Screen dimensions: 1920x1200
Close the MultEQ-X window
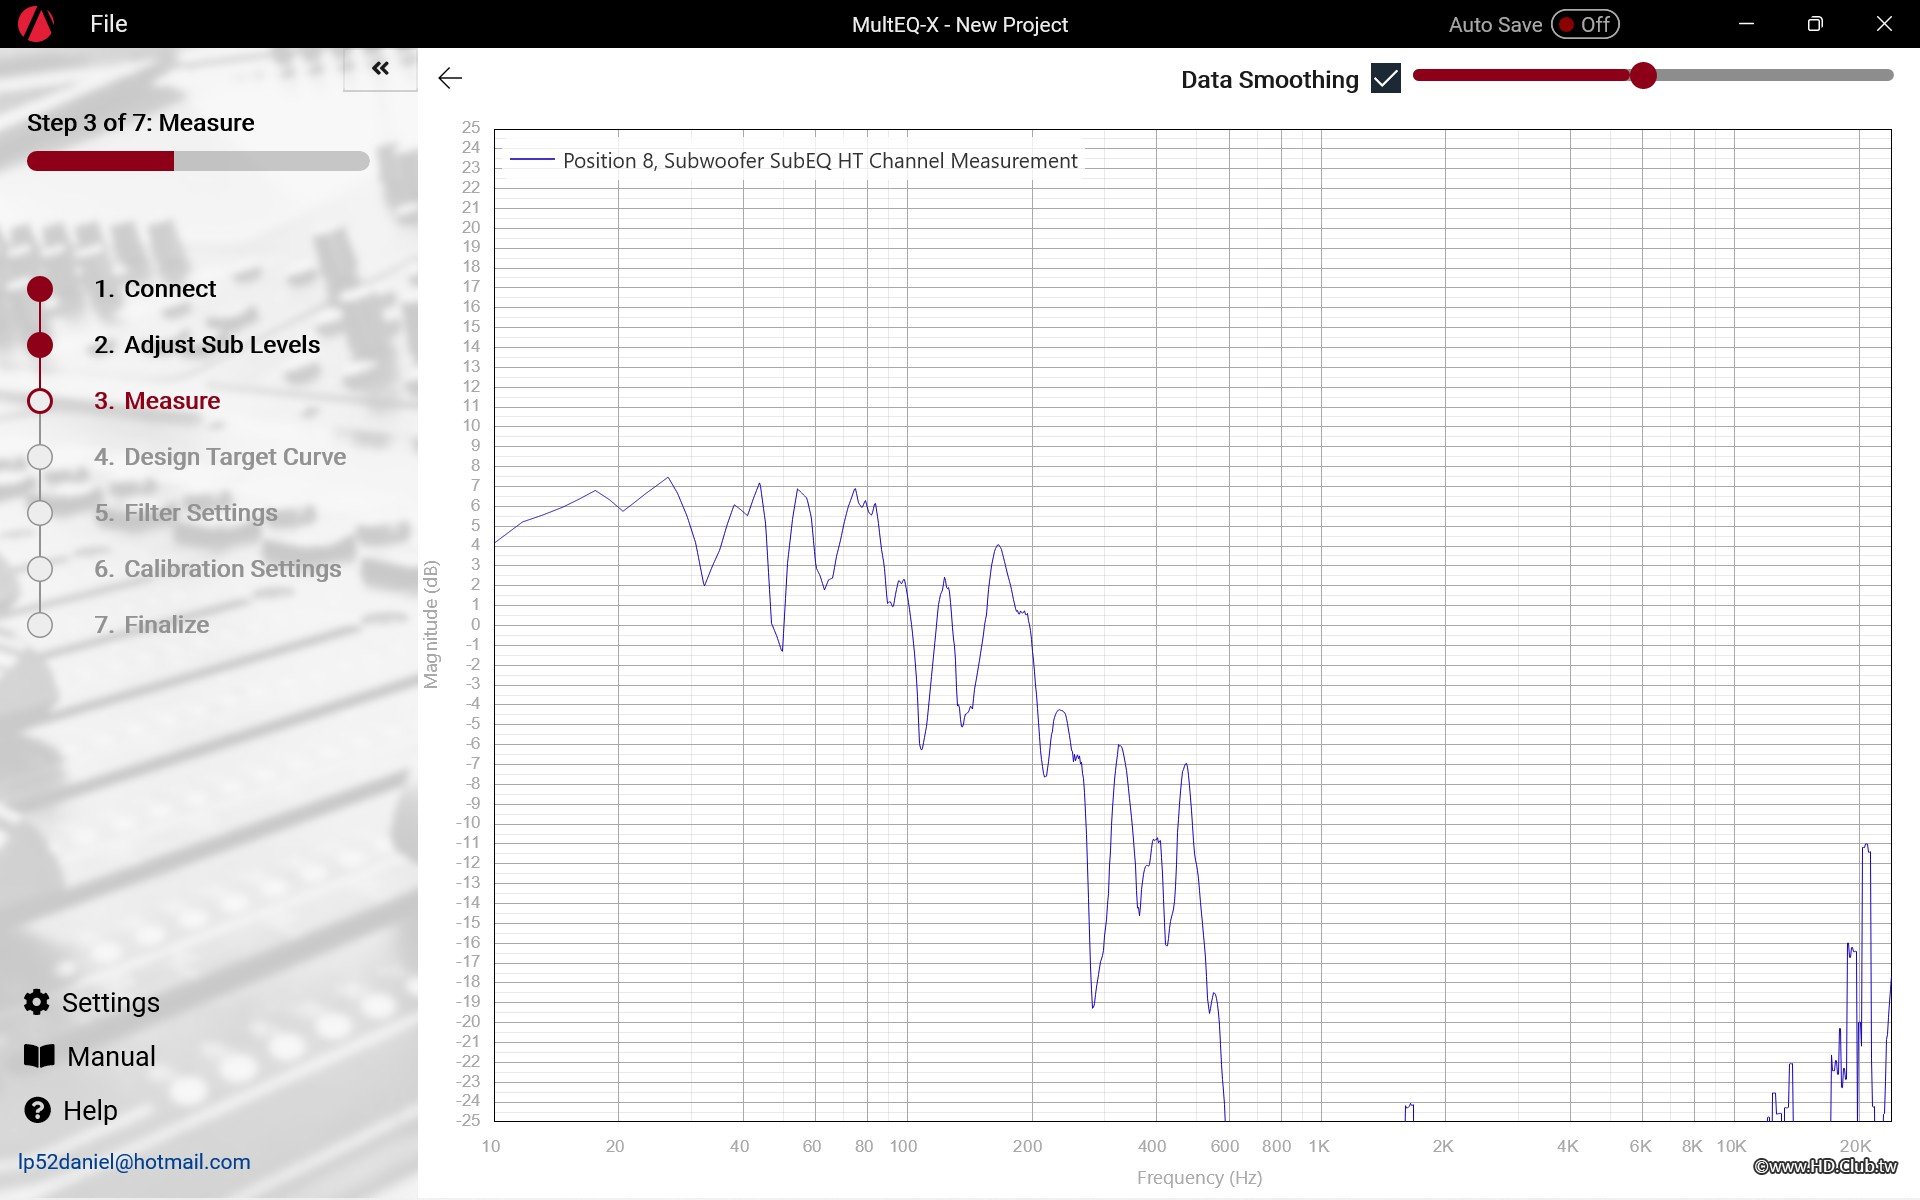click(1884, 24)
